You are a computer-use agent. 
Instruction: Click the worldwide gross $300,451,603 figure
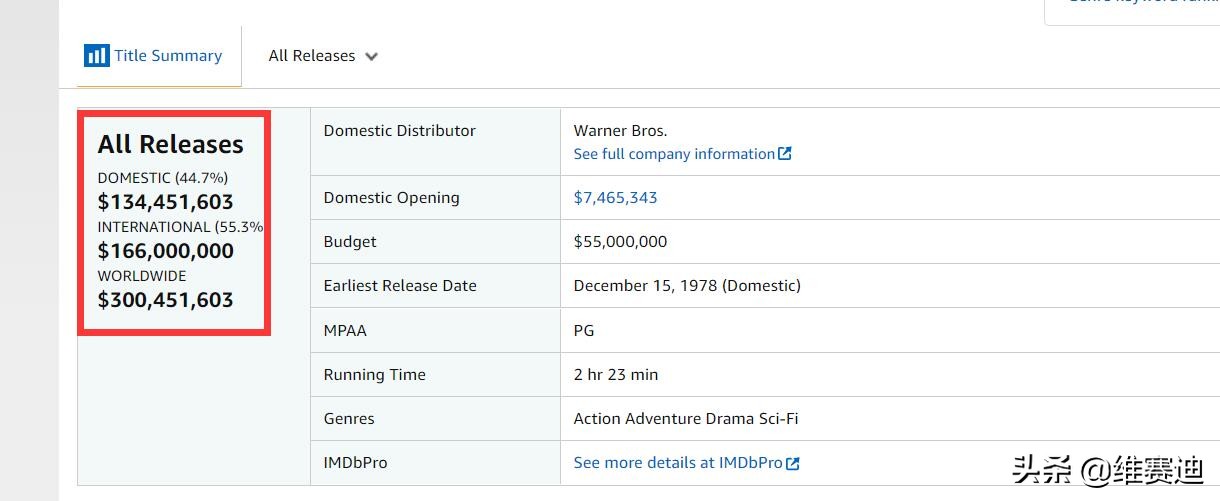tap(165, 300)
